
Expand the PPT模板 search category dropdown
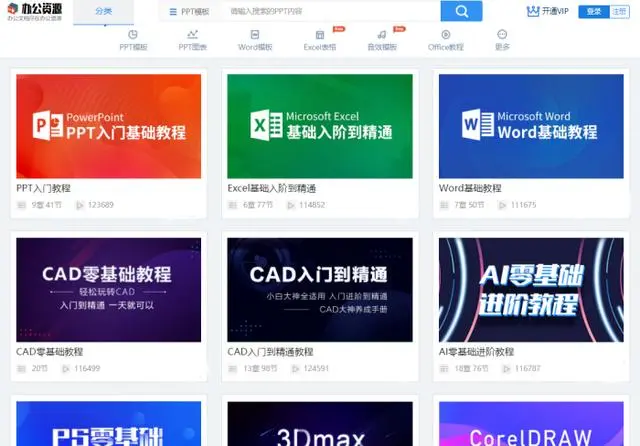[x=189, y=12]
